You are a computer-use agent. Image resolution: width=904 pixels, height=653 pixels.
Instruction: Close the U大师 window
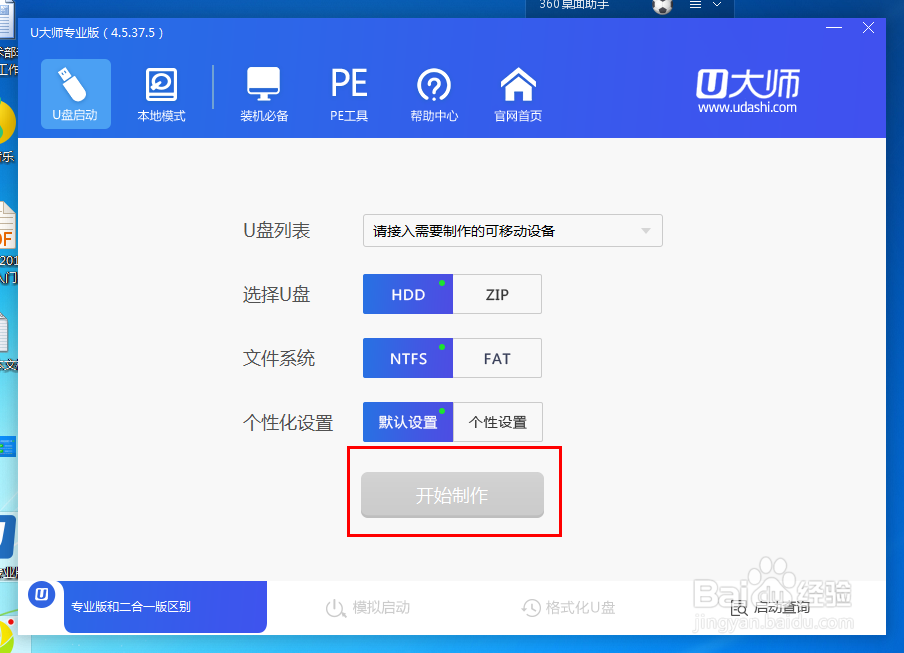pos(868,28)
